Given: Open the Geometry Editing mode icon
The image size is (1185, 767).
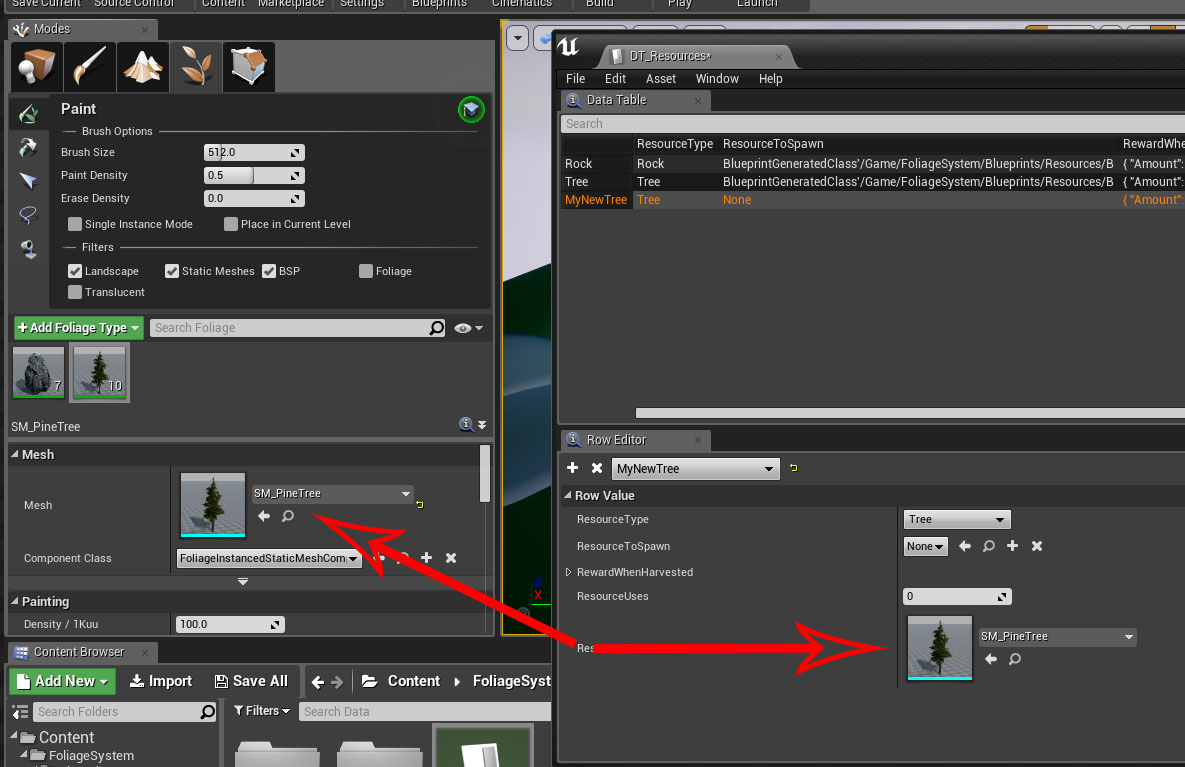Looking at the screenshot, I should (x=248, y=68).
